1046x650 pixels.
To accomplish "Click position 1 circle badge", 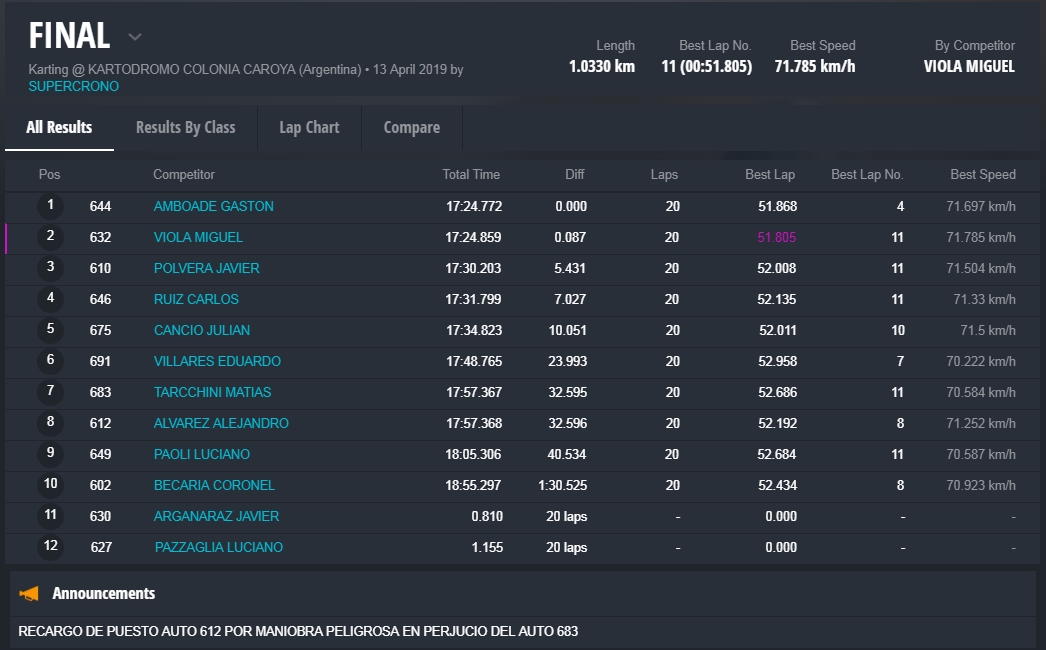I will (x=50, y=206).
